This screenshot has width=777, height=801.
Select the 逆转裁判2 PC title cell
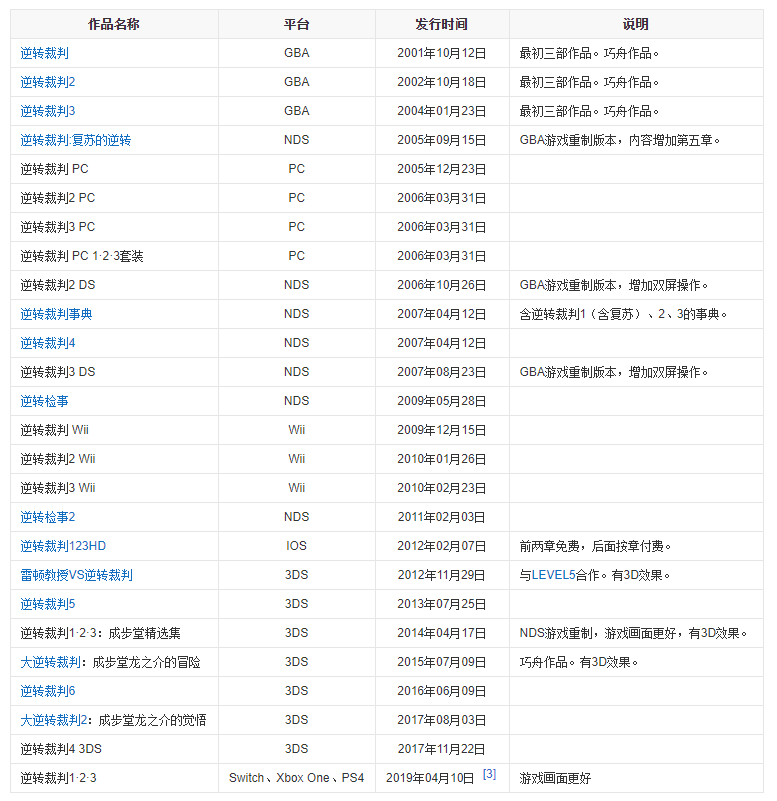(114, 198)
